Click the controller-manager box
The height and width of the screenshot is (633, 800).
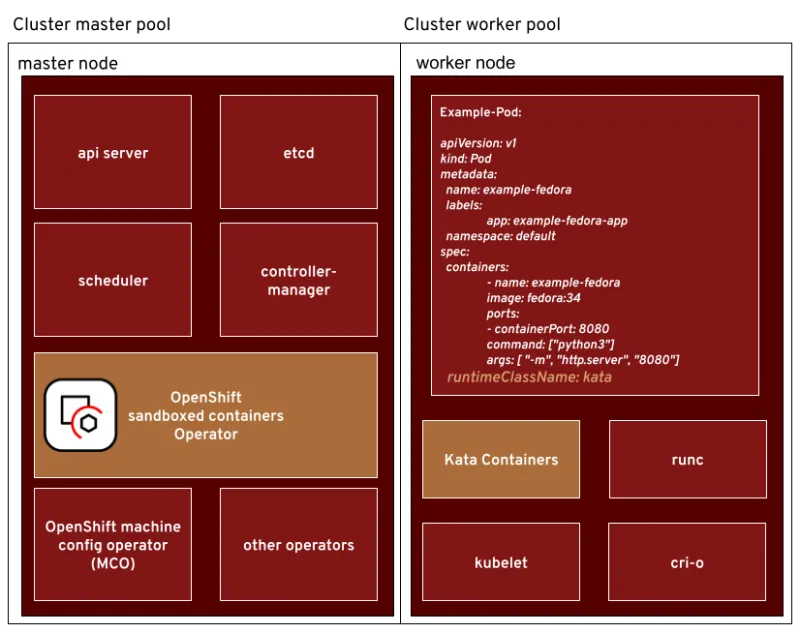[299, 280]
